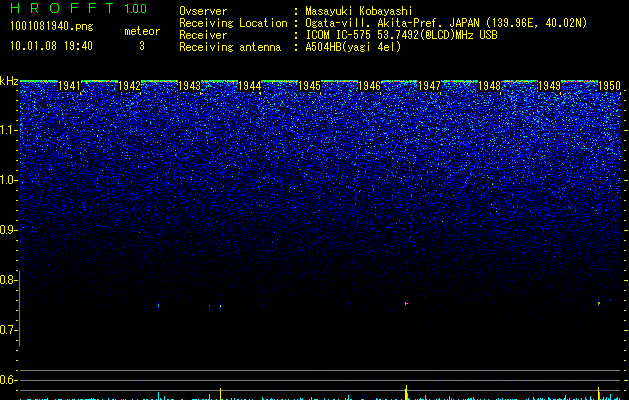This screenshot has height=400, width=629.
Task: Click the Receiving antenna field label
Action: 230,47
